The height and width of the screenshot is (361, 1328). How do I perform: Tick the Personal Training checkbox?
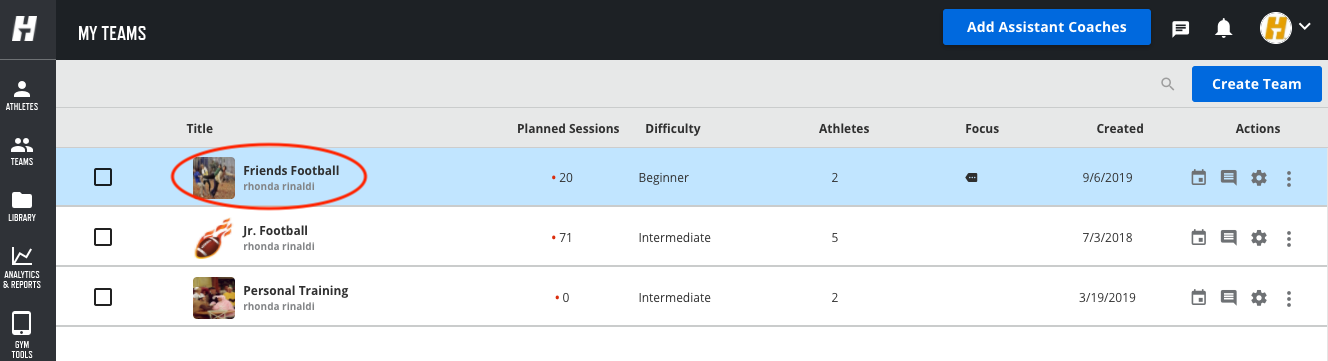click(x=103, y=297)
